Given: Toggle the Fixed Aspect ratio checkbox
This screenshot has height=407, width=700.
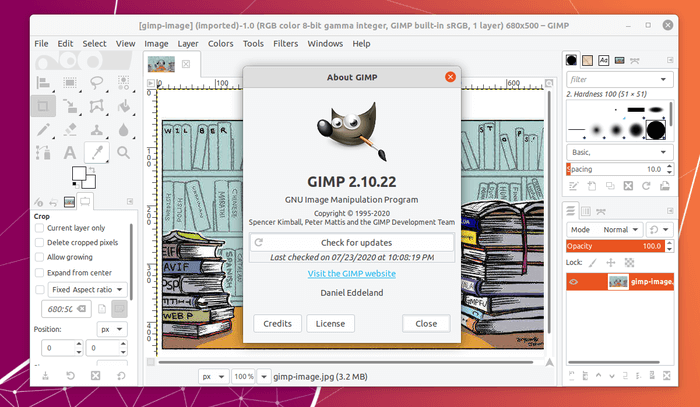Looking at the screenshot, I should 39,289.
